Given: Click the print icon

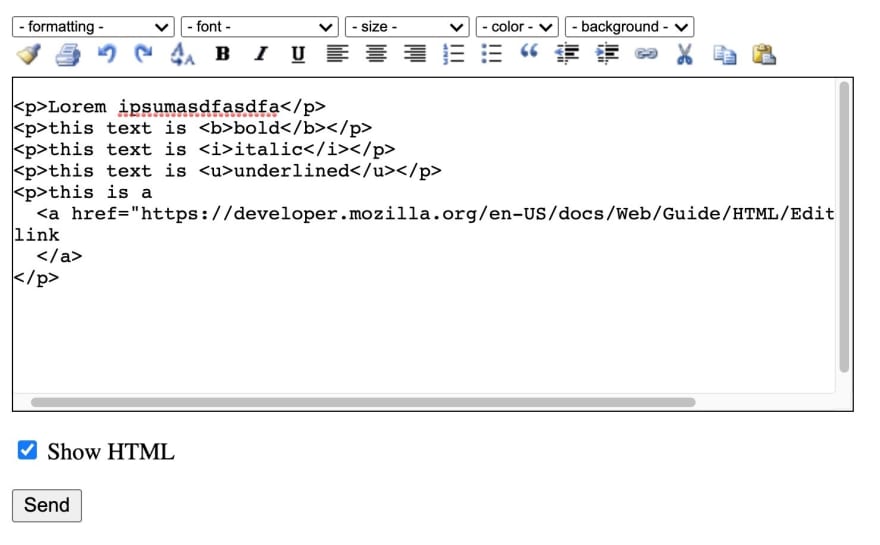Looking at the screenshot, I should coord(68,54).
